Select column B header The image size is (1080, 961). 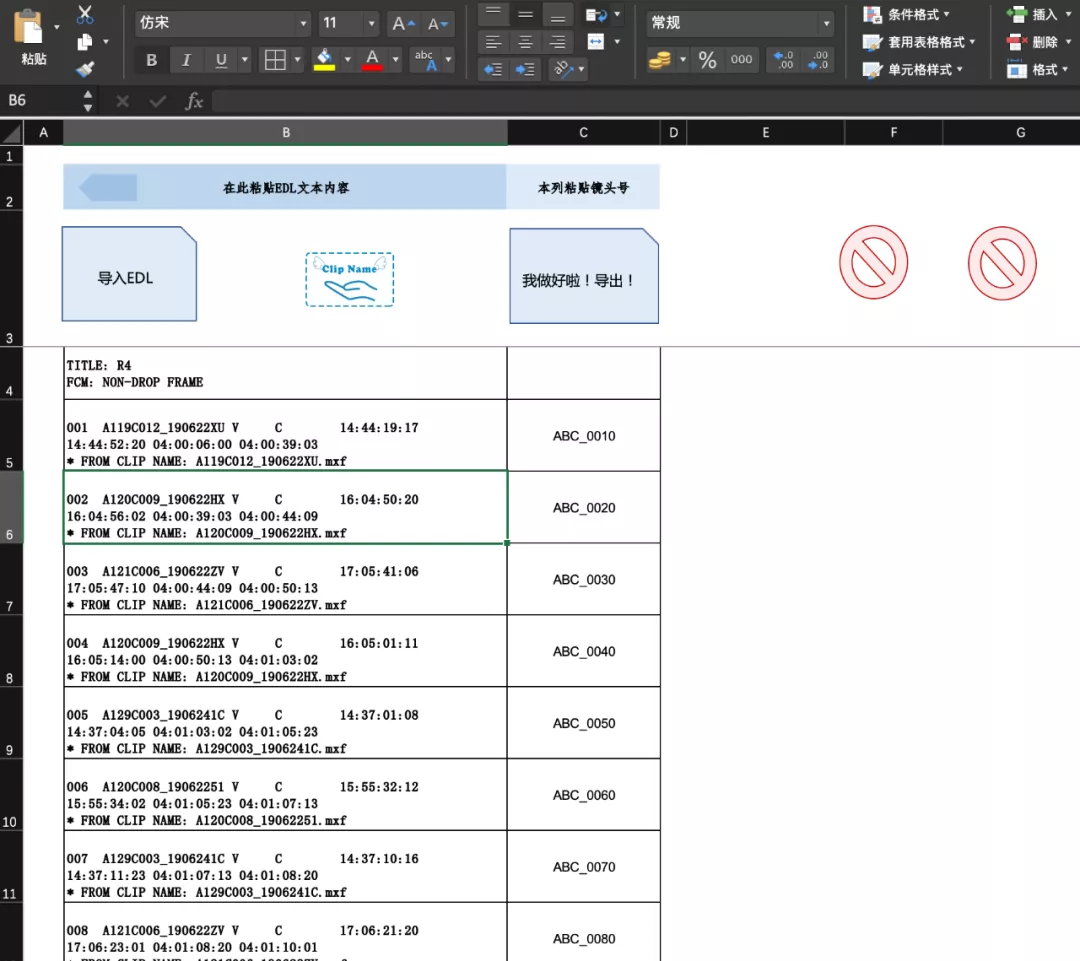[286, 132]
